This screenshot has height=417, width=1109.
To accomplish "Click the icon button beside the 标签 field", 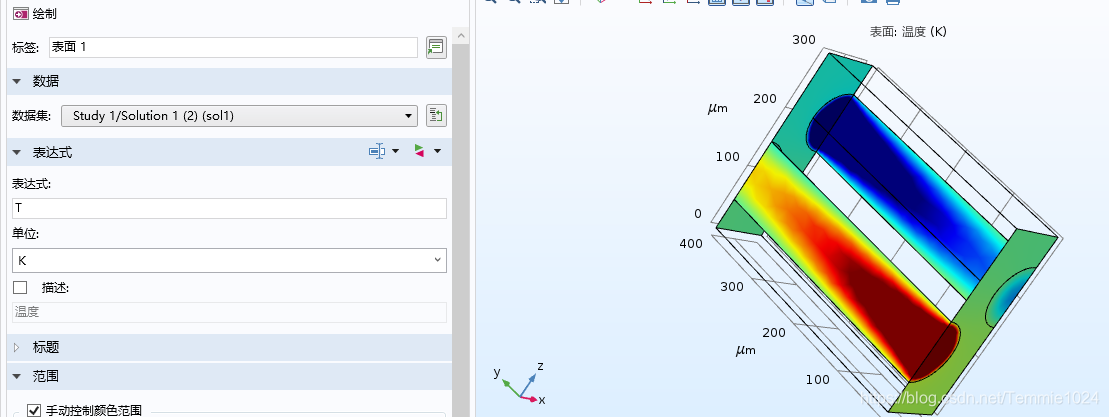I will 436,47.
